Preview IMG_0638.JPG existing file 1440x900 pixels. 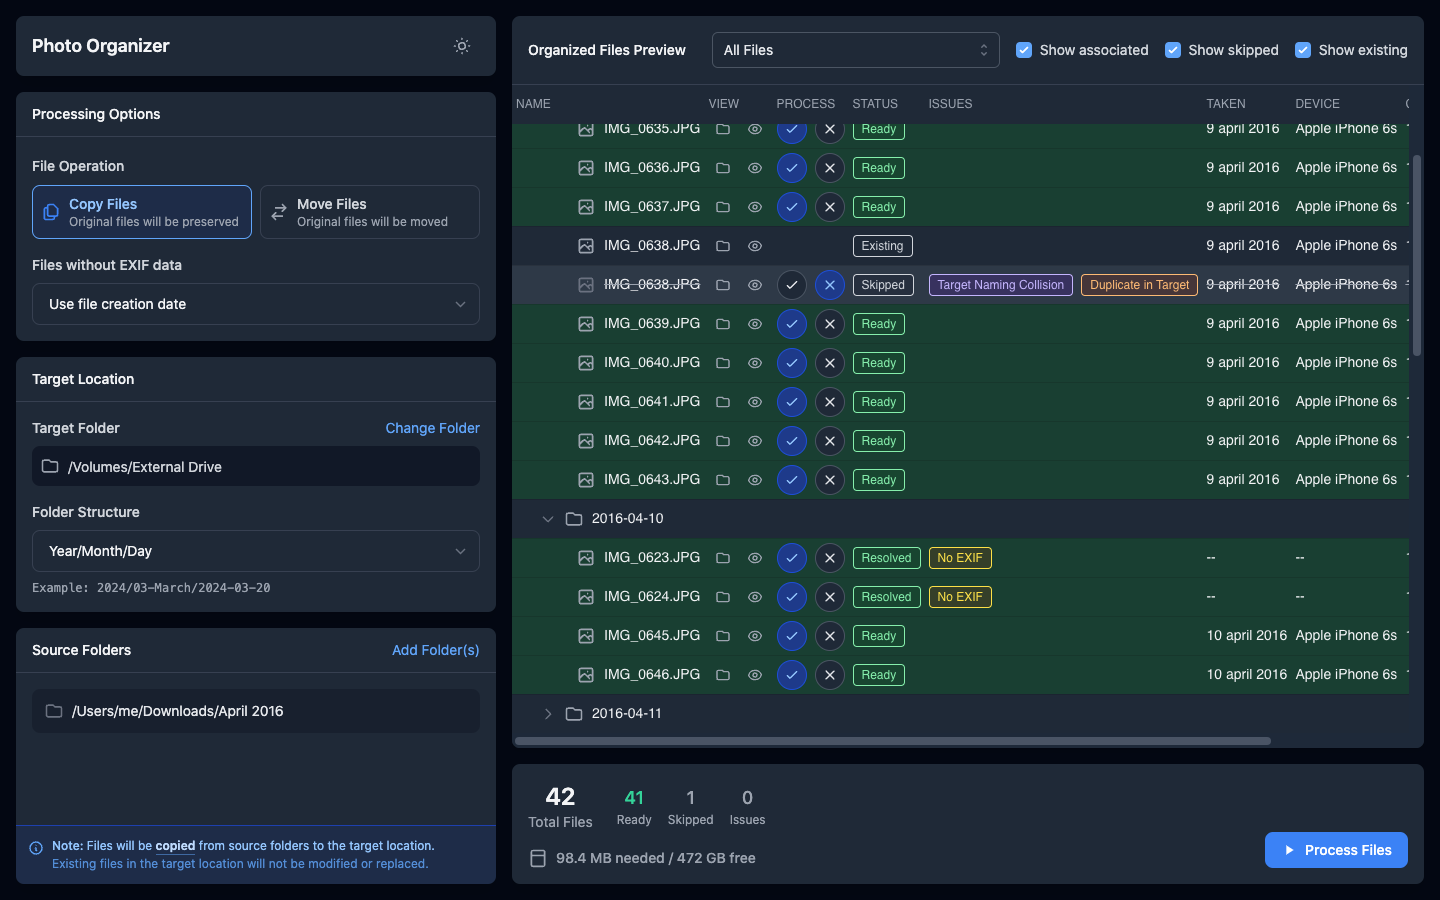point(755,246)
